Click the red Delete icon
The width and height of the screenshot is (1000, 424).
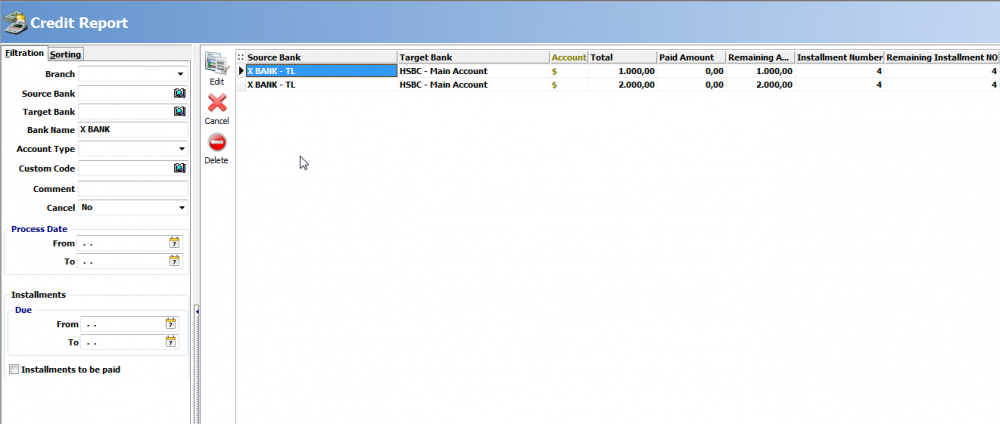217,142
